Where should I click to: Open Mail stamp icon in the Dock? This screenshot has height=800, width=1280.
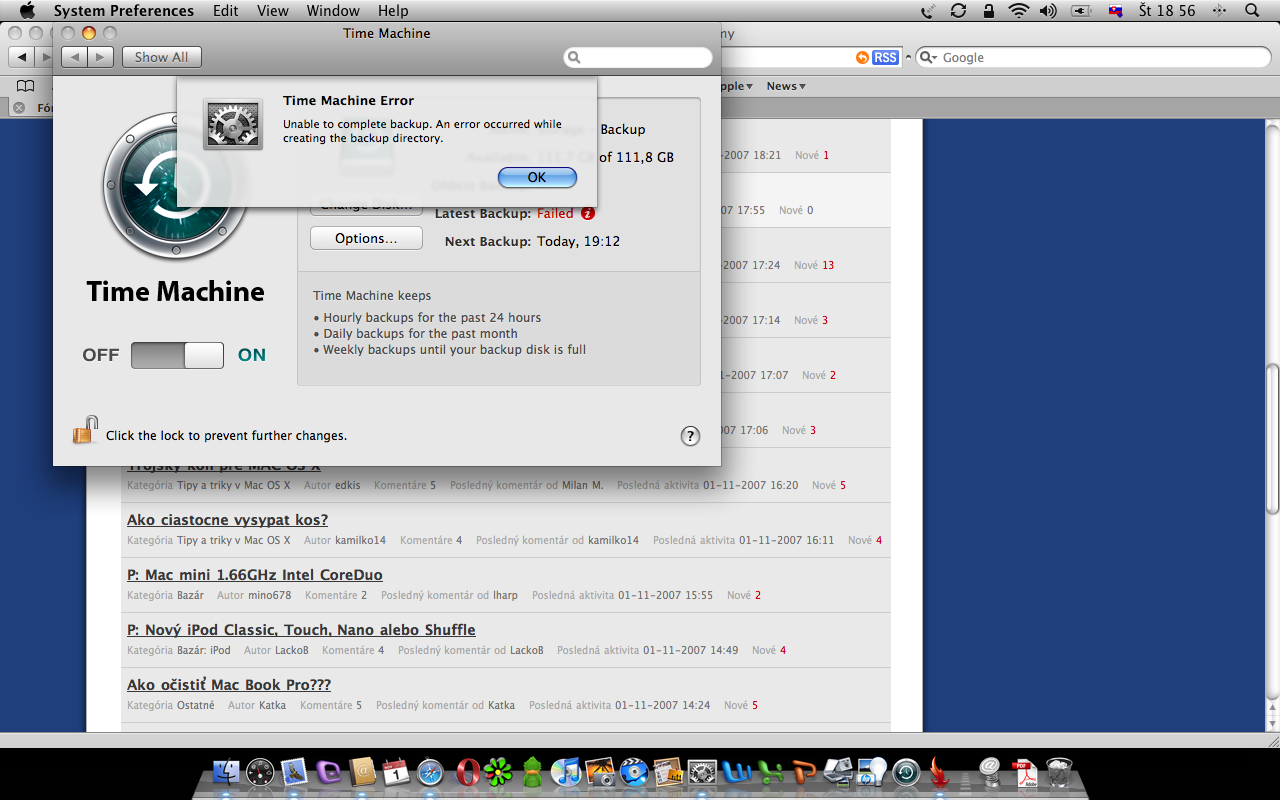294,772
